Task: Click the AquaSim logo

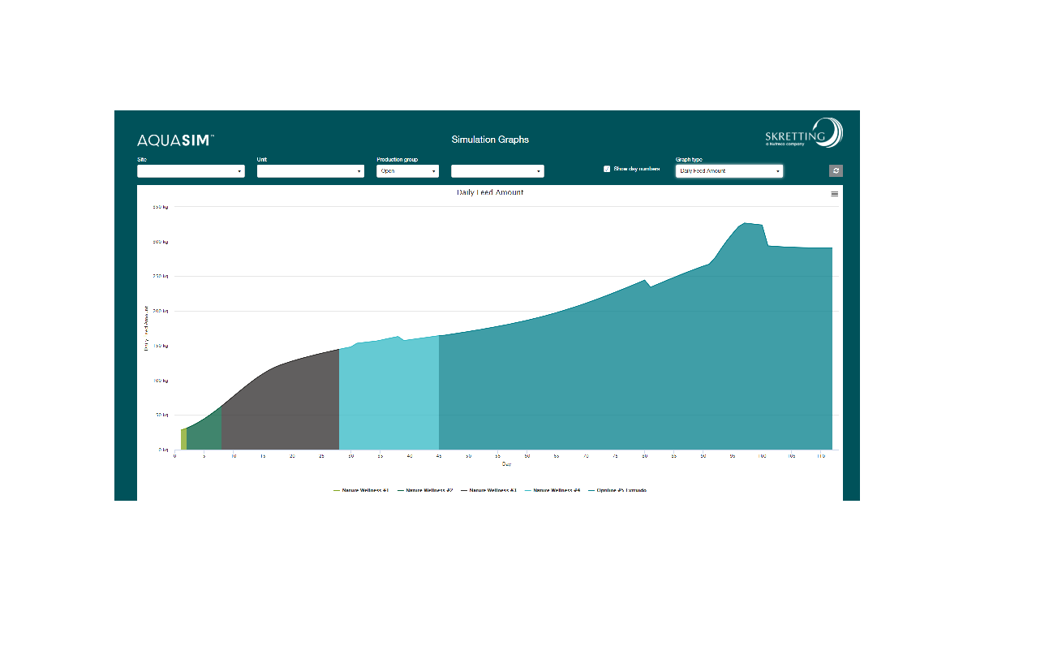Action: click(175, 140)
